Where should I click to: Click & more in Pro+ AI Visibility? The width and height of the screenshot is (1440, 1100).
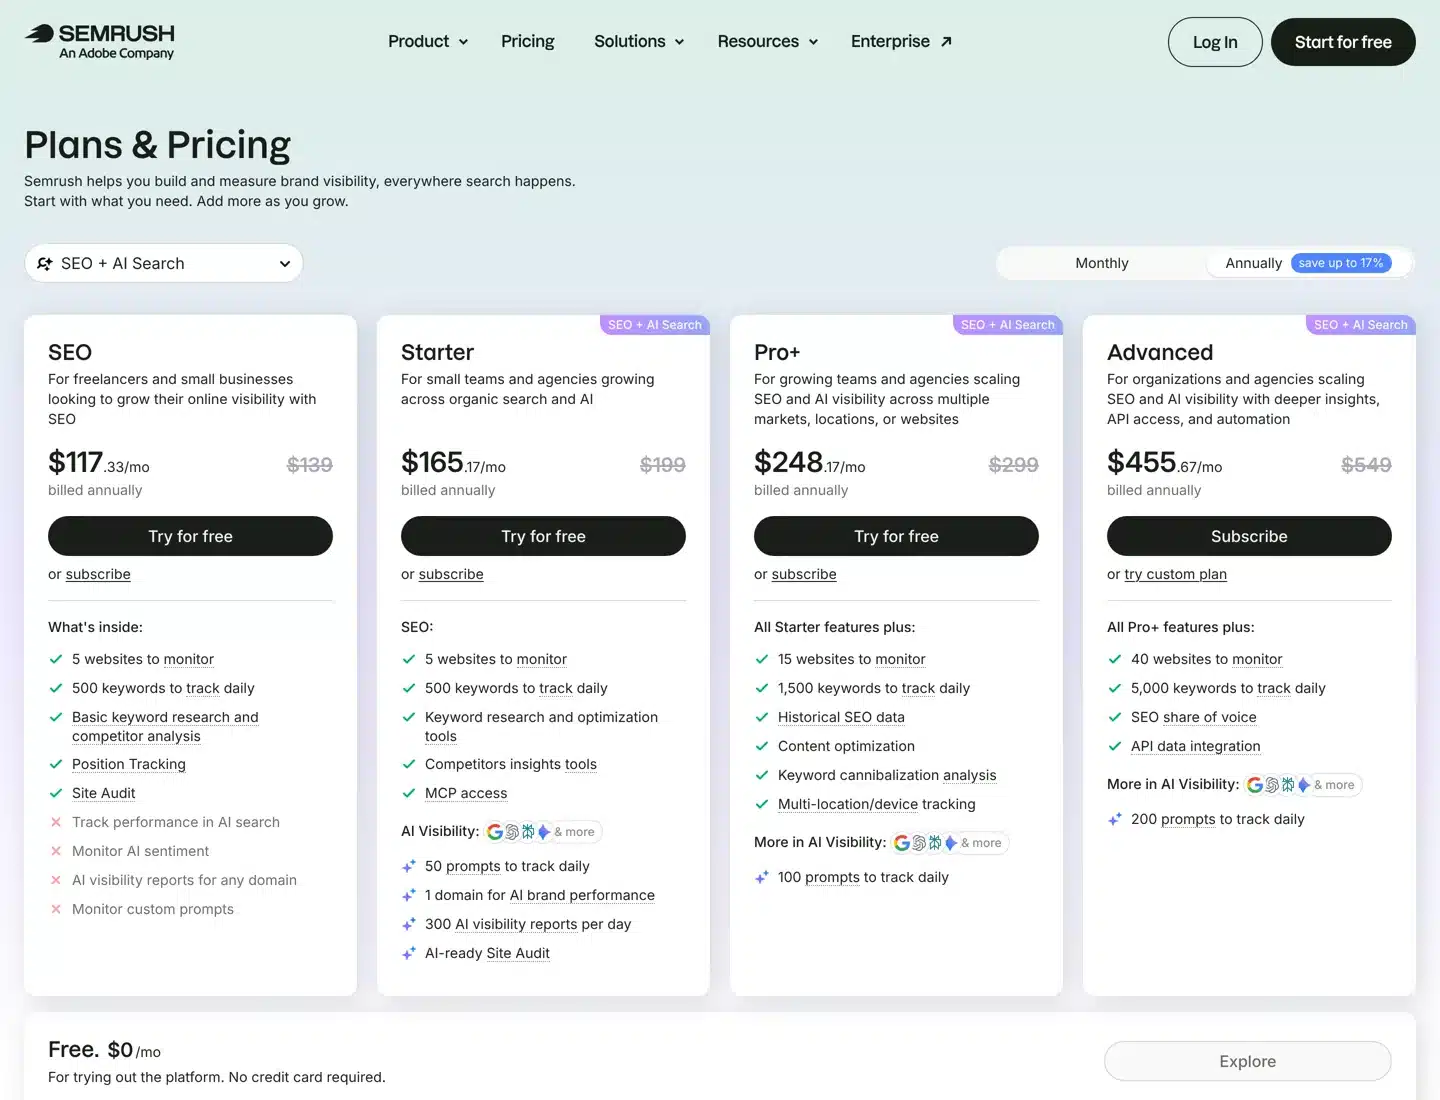(x=981, y=843)
